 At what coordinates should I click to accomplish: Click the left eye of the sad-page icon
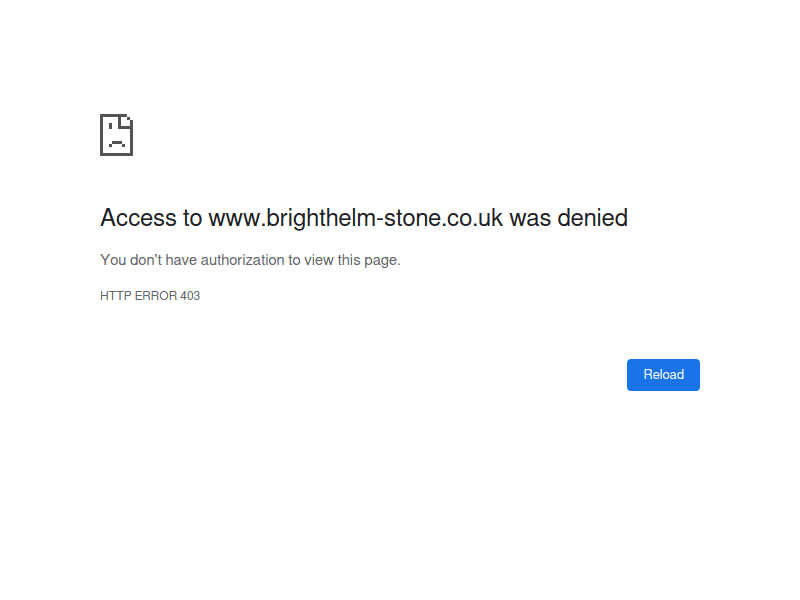pos(110,126)
